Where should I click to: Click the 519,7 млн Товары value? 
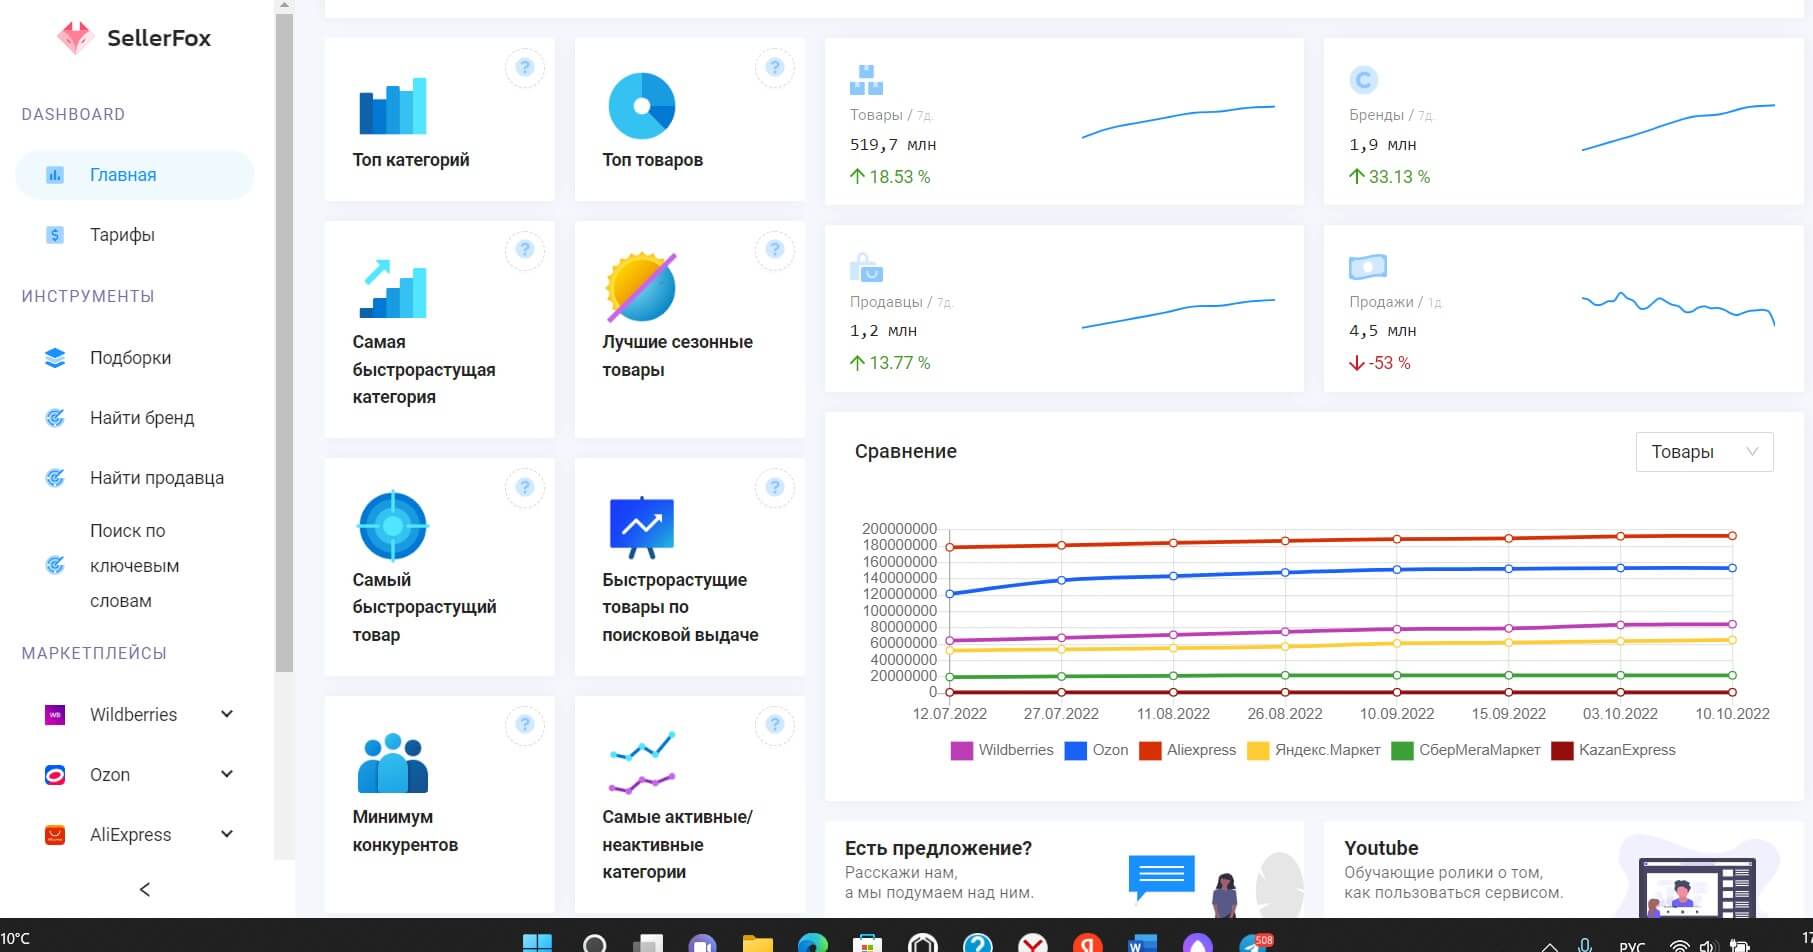[893, 145]
